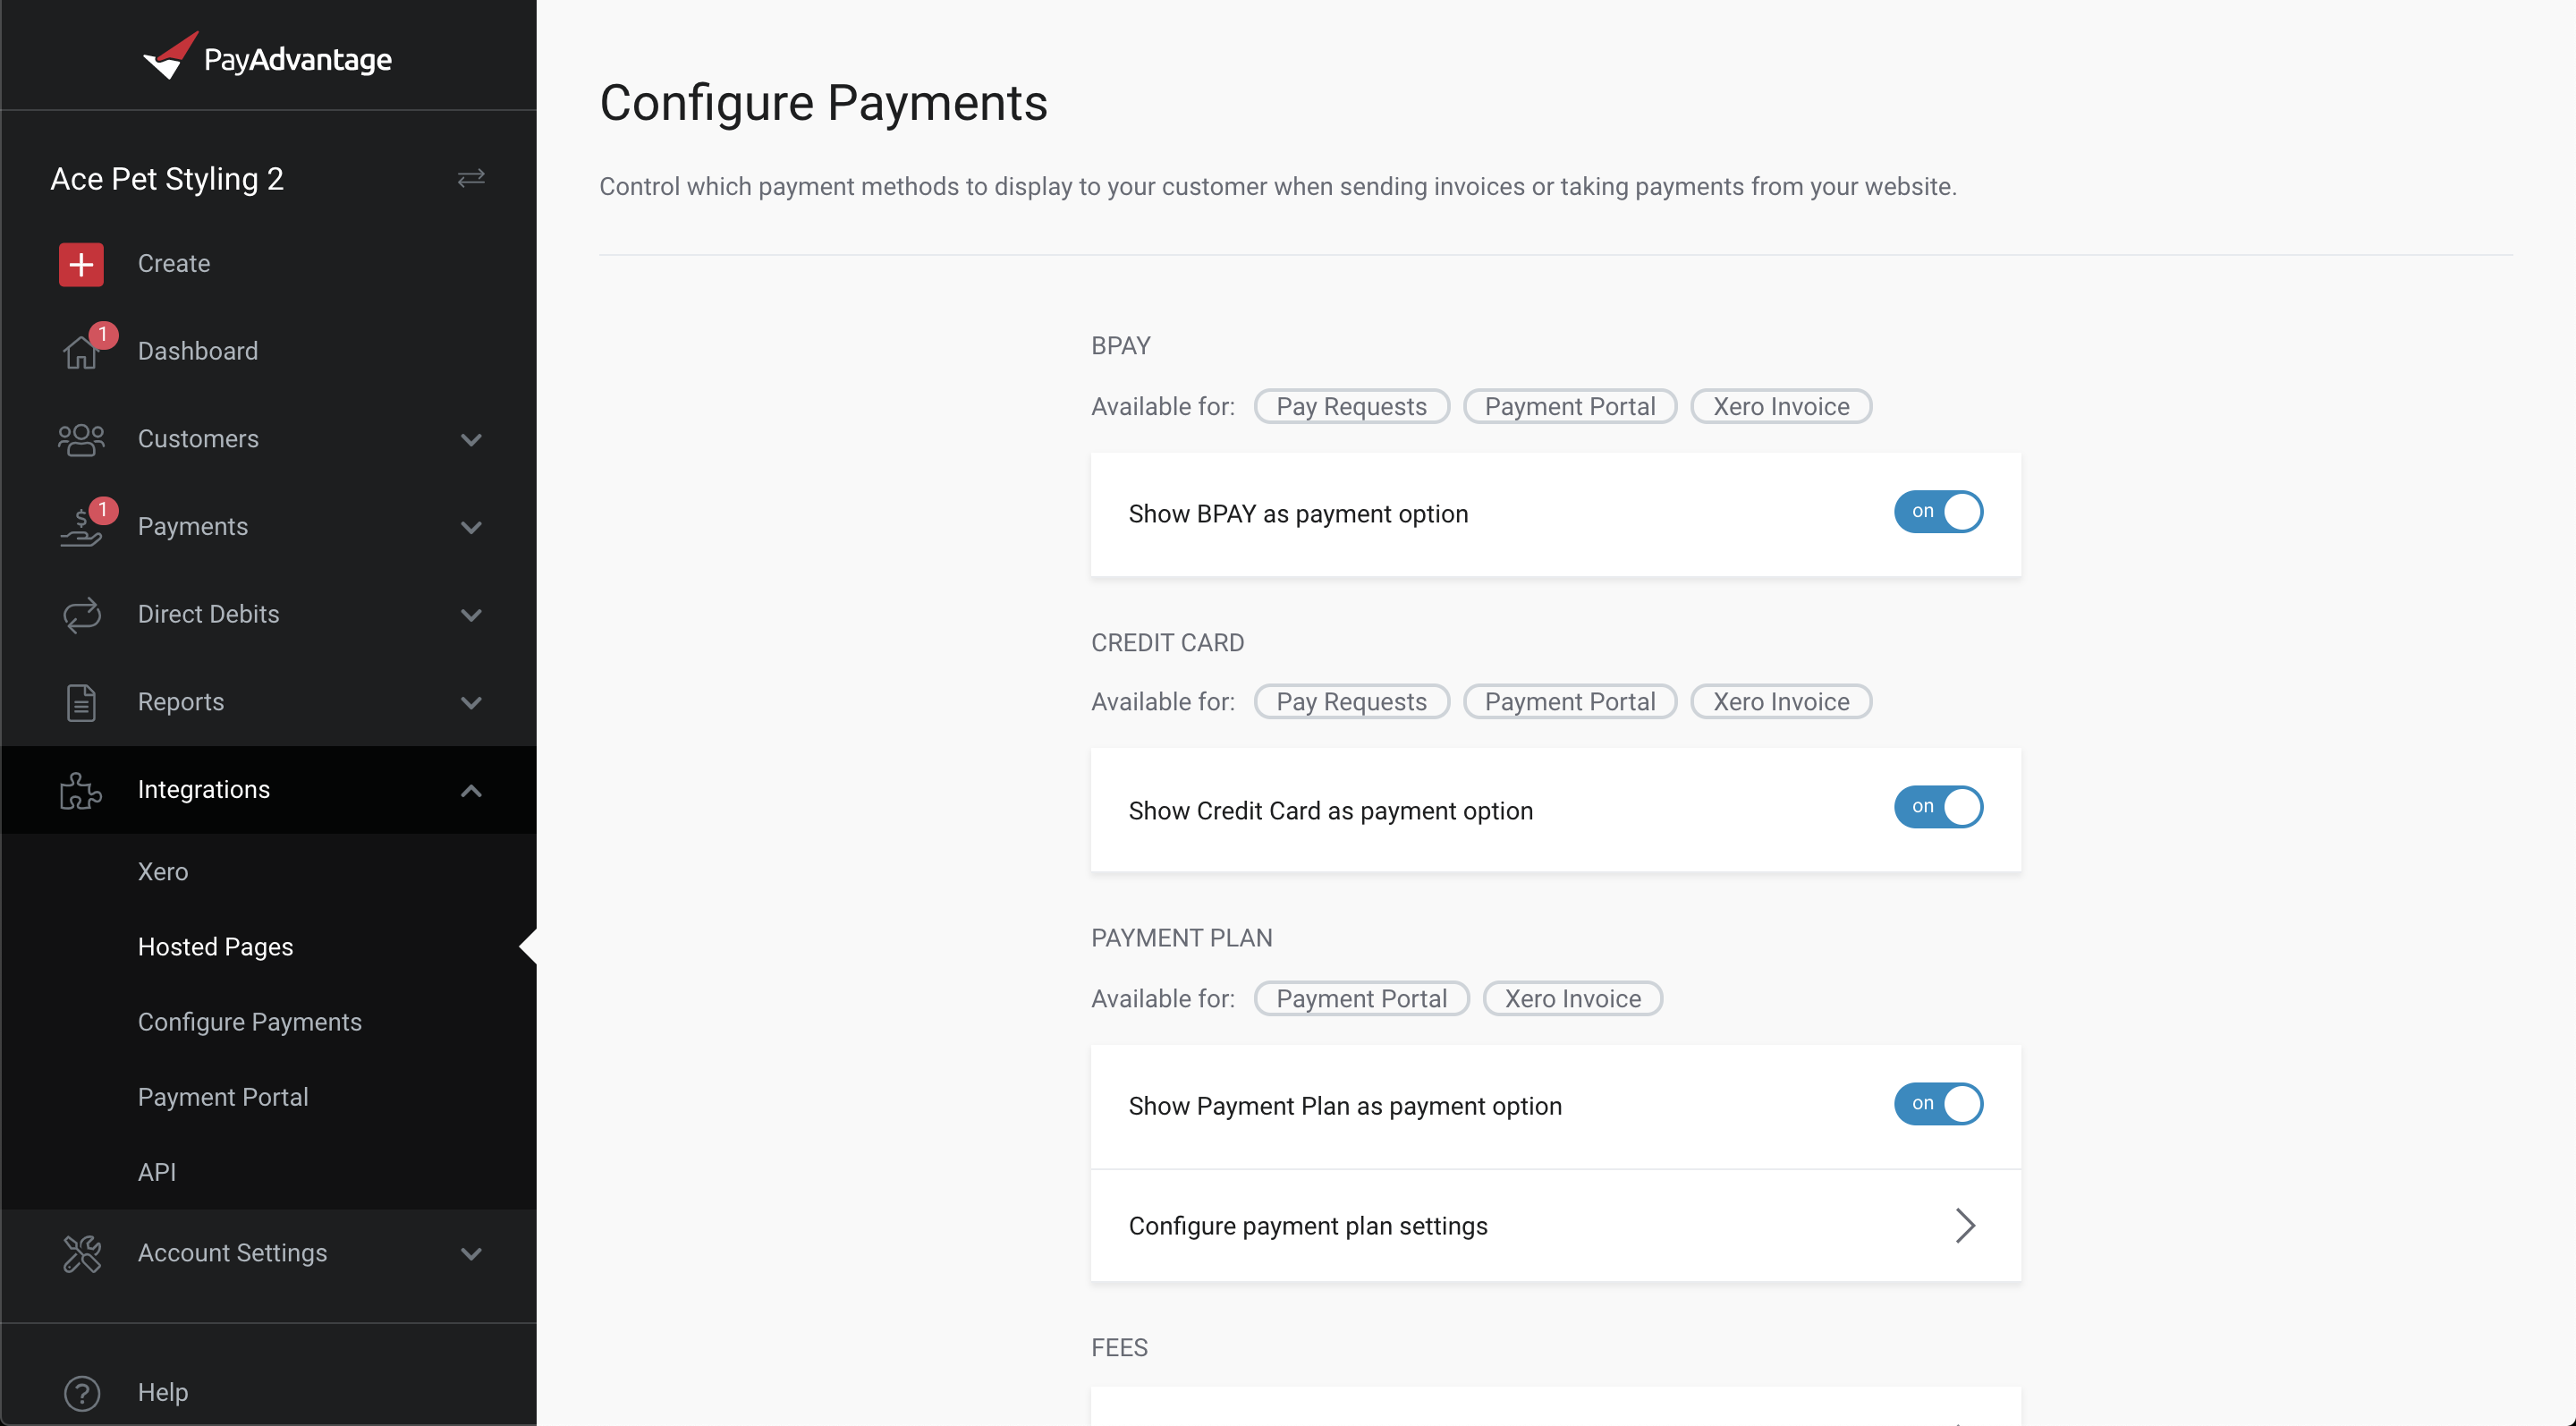Turn off Show BPAY as payment option
The height and width of the screenshot is (1426, 2576).
click(x=1938, y=512)
